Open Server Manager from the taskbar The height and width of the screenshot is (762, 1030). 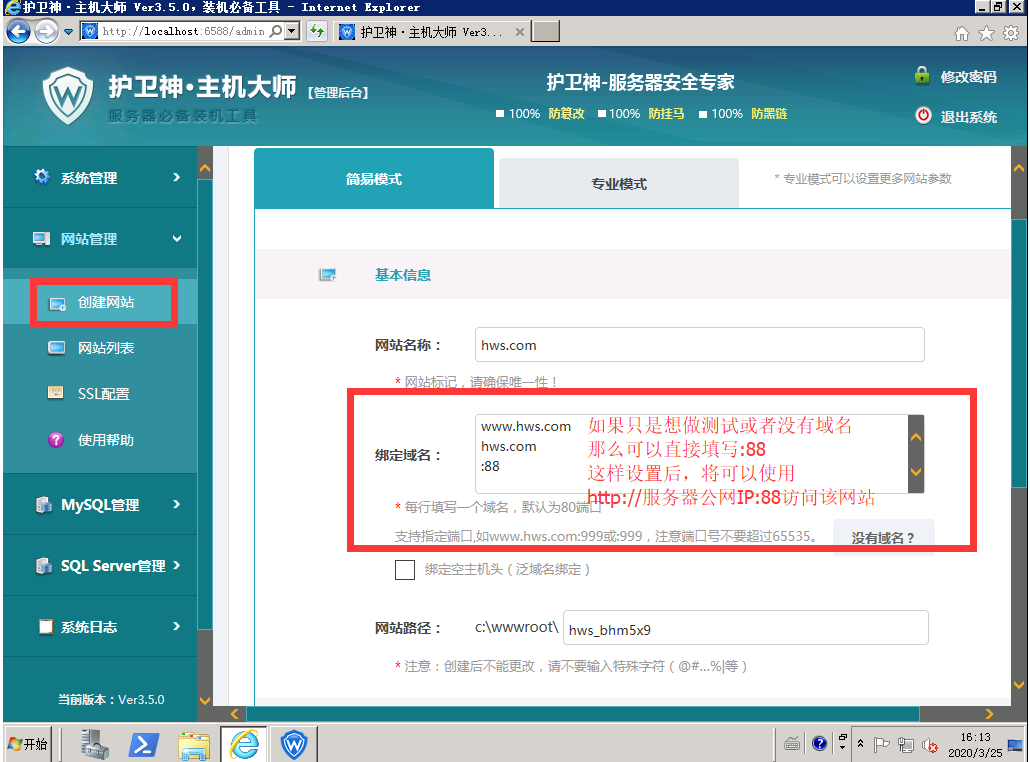95,743
